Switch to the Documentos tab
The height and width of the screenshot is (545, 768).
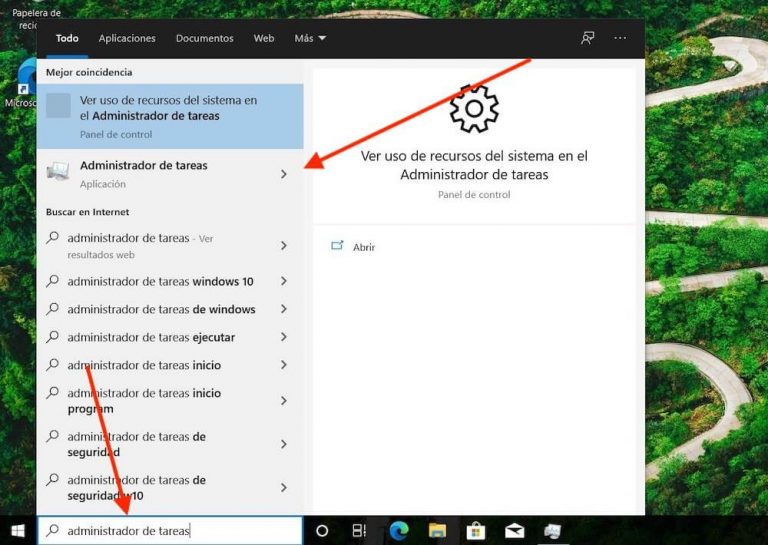pyautogui.click(x=205, y=38)
